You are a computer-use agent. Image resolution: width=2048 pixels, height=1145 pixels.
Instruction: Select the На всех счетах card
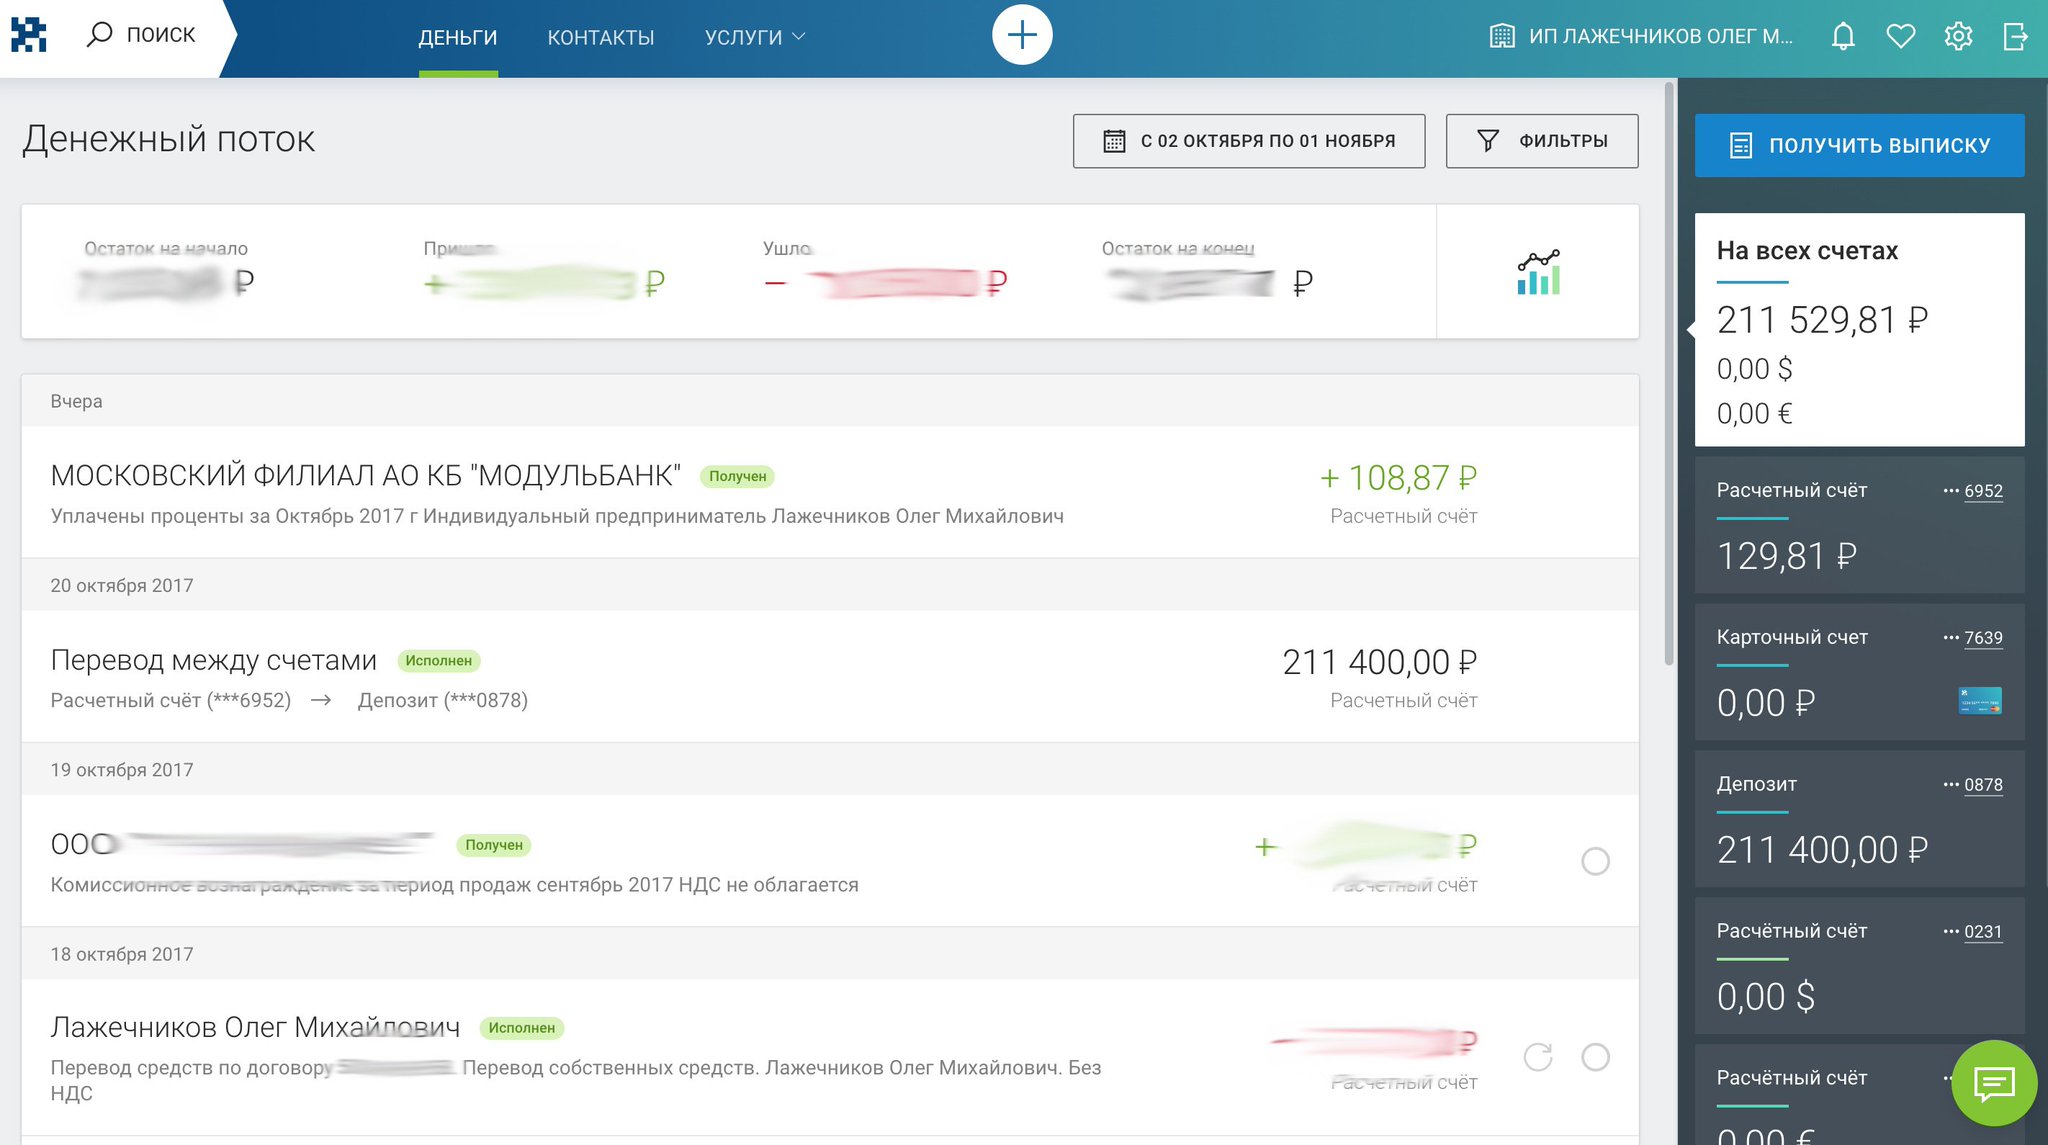pyautogui.click(x=1860, y=329)
